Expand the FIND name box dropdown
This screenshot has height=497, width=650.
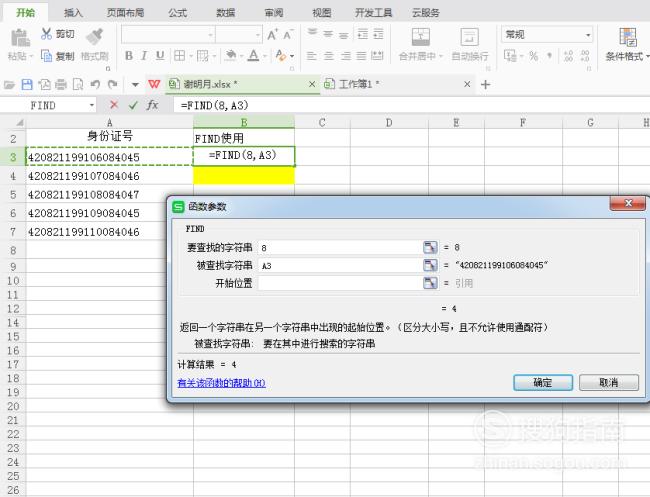[x=92, y=105]
